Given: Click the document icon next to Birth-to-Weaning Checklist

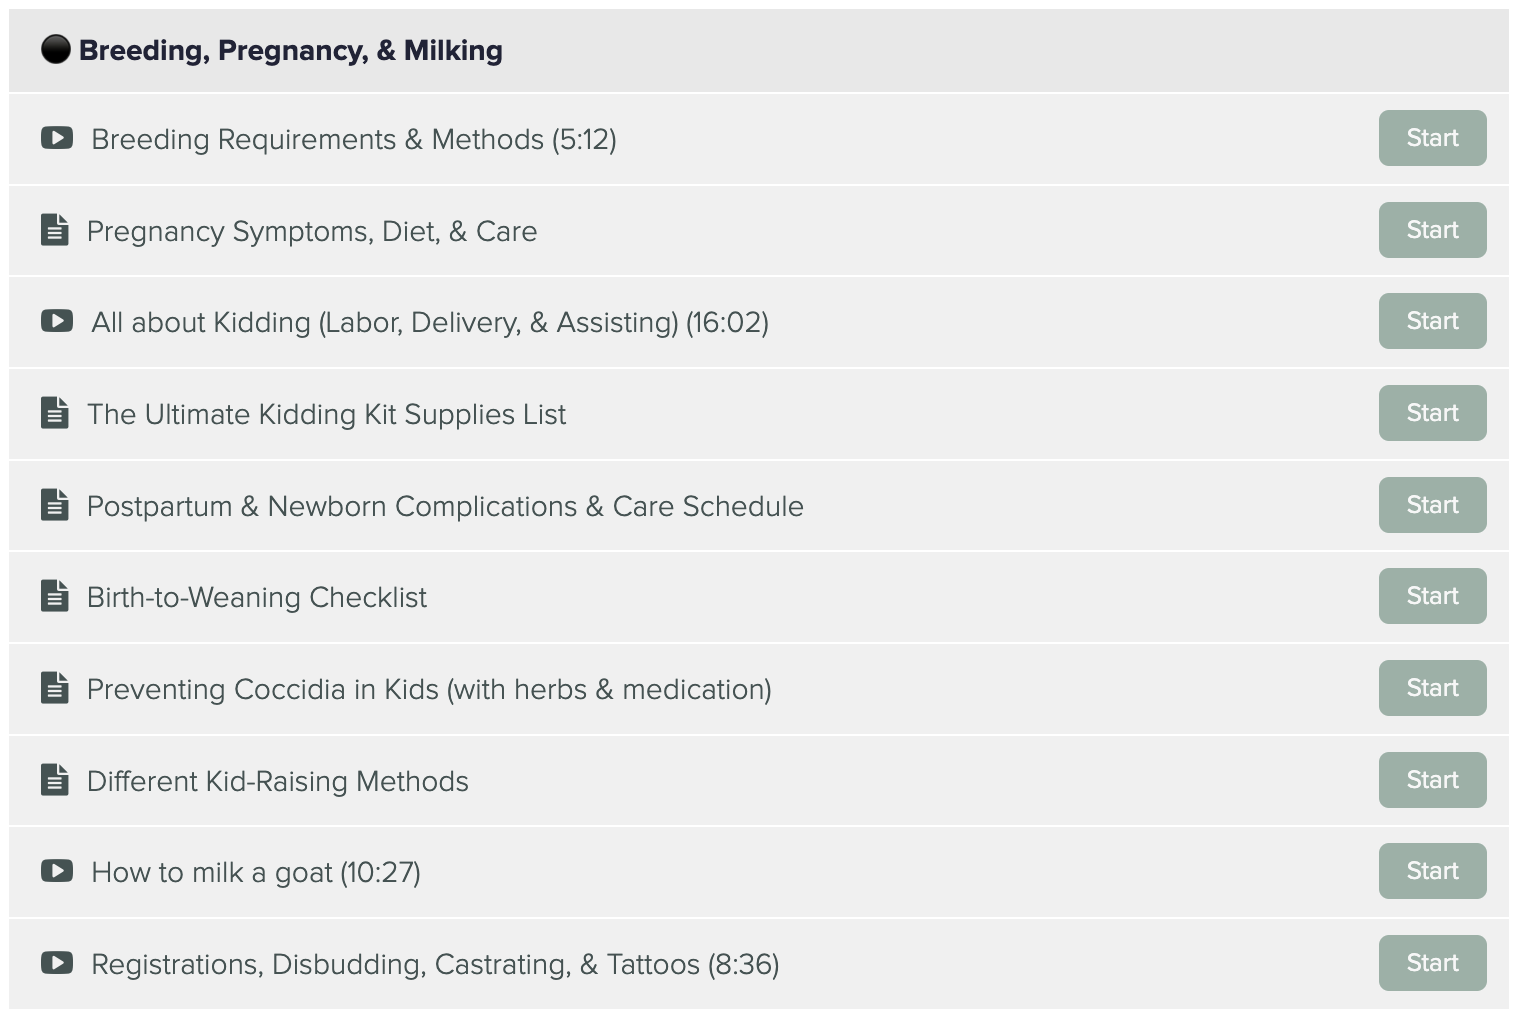Looking at the screenshot, I should [55, 596].
